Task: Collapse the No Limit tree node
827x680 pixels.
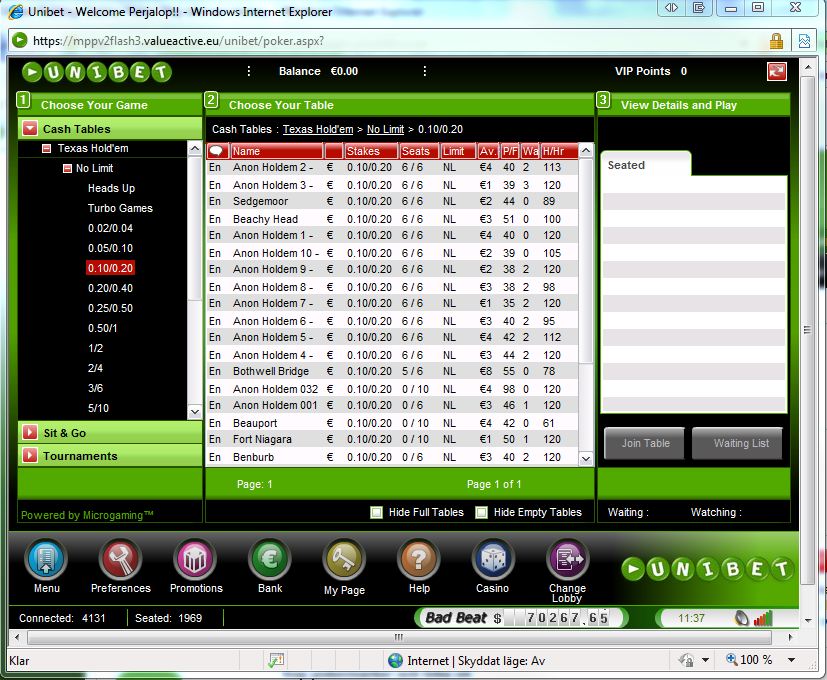Action: click(x=67, y=169)
